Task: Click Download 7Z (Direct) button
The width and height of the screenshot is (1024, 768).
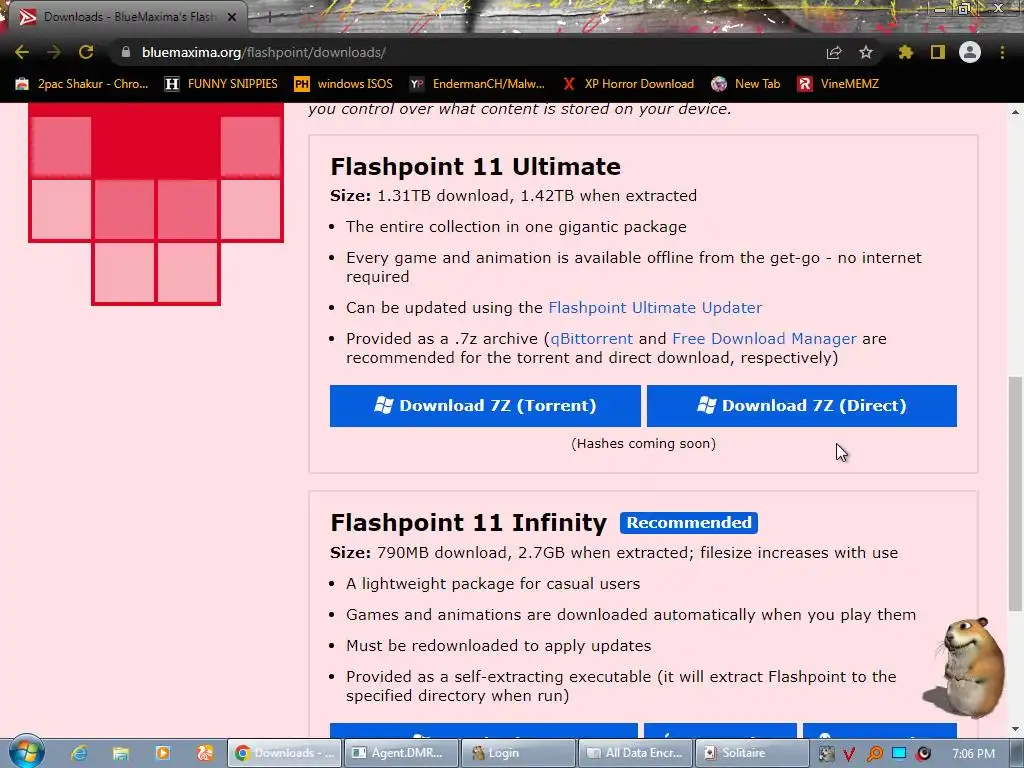Action: click(x=802, y=406)
